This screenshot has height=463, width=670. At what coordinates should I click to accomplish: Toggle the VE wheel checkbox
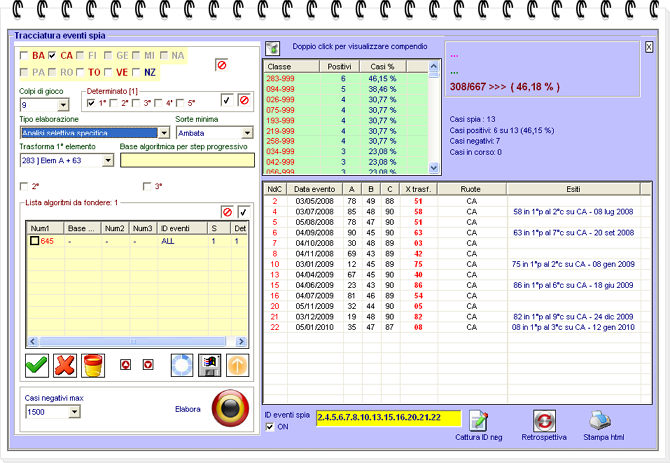click(x=108, y=72)
